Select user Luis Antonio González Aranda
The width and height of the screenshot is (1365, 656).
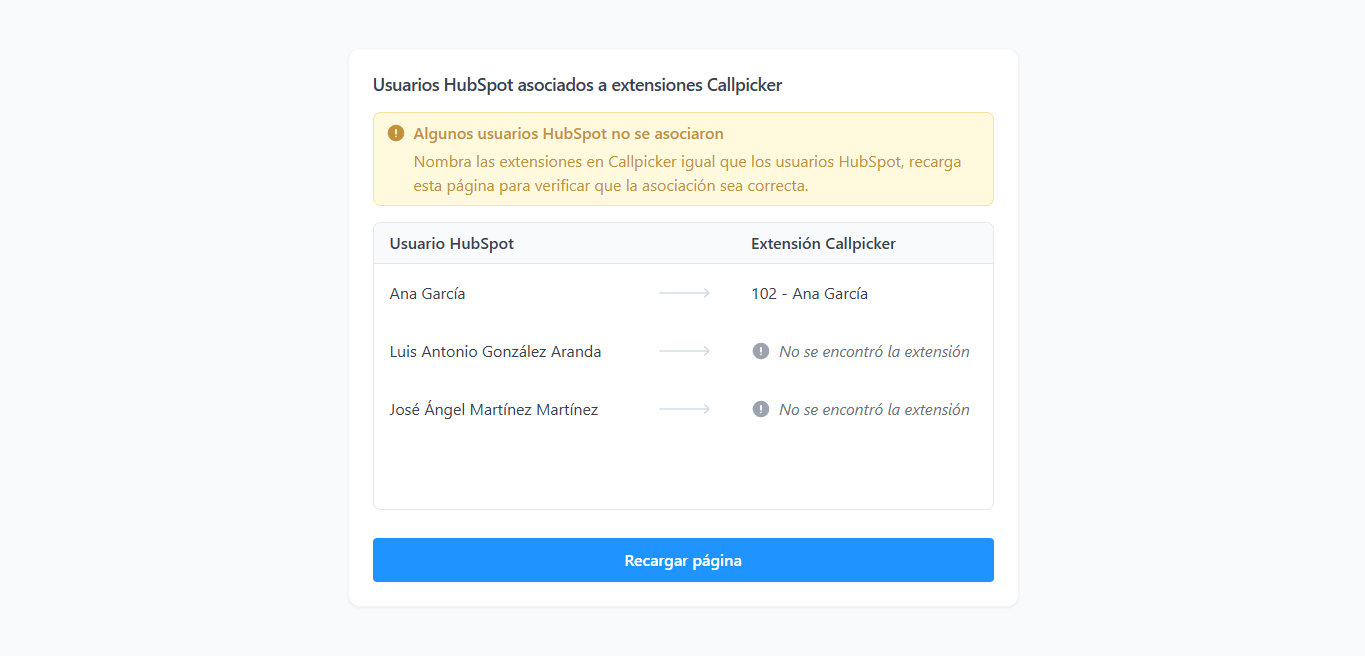[495, 352]
